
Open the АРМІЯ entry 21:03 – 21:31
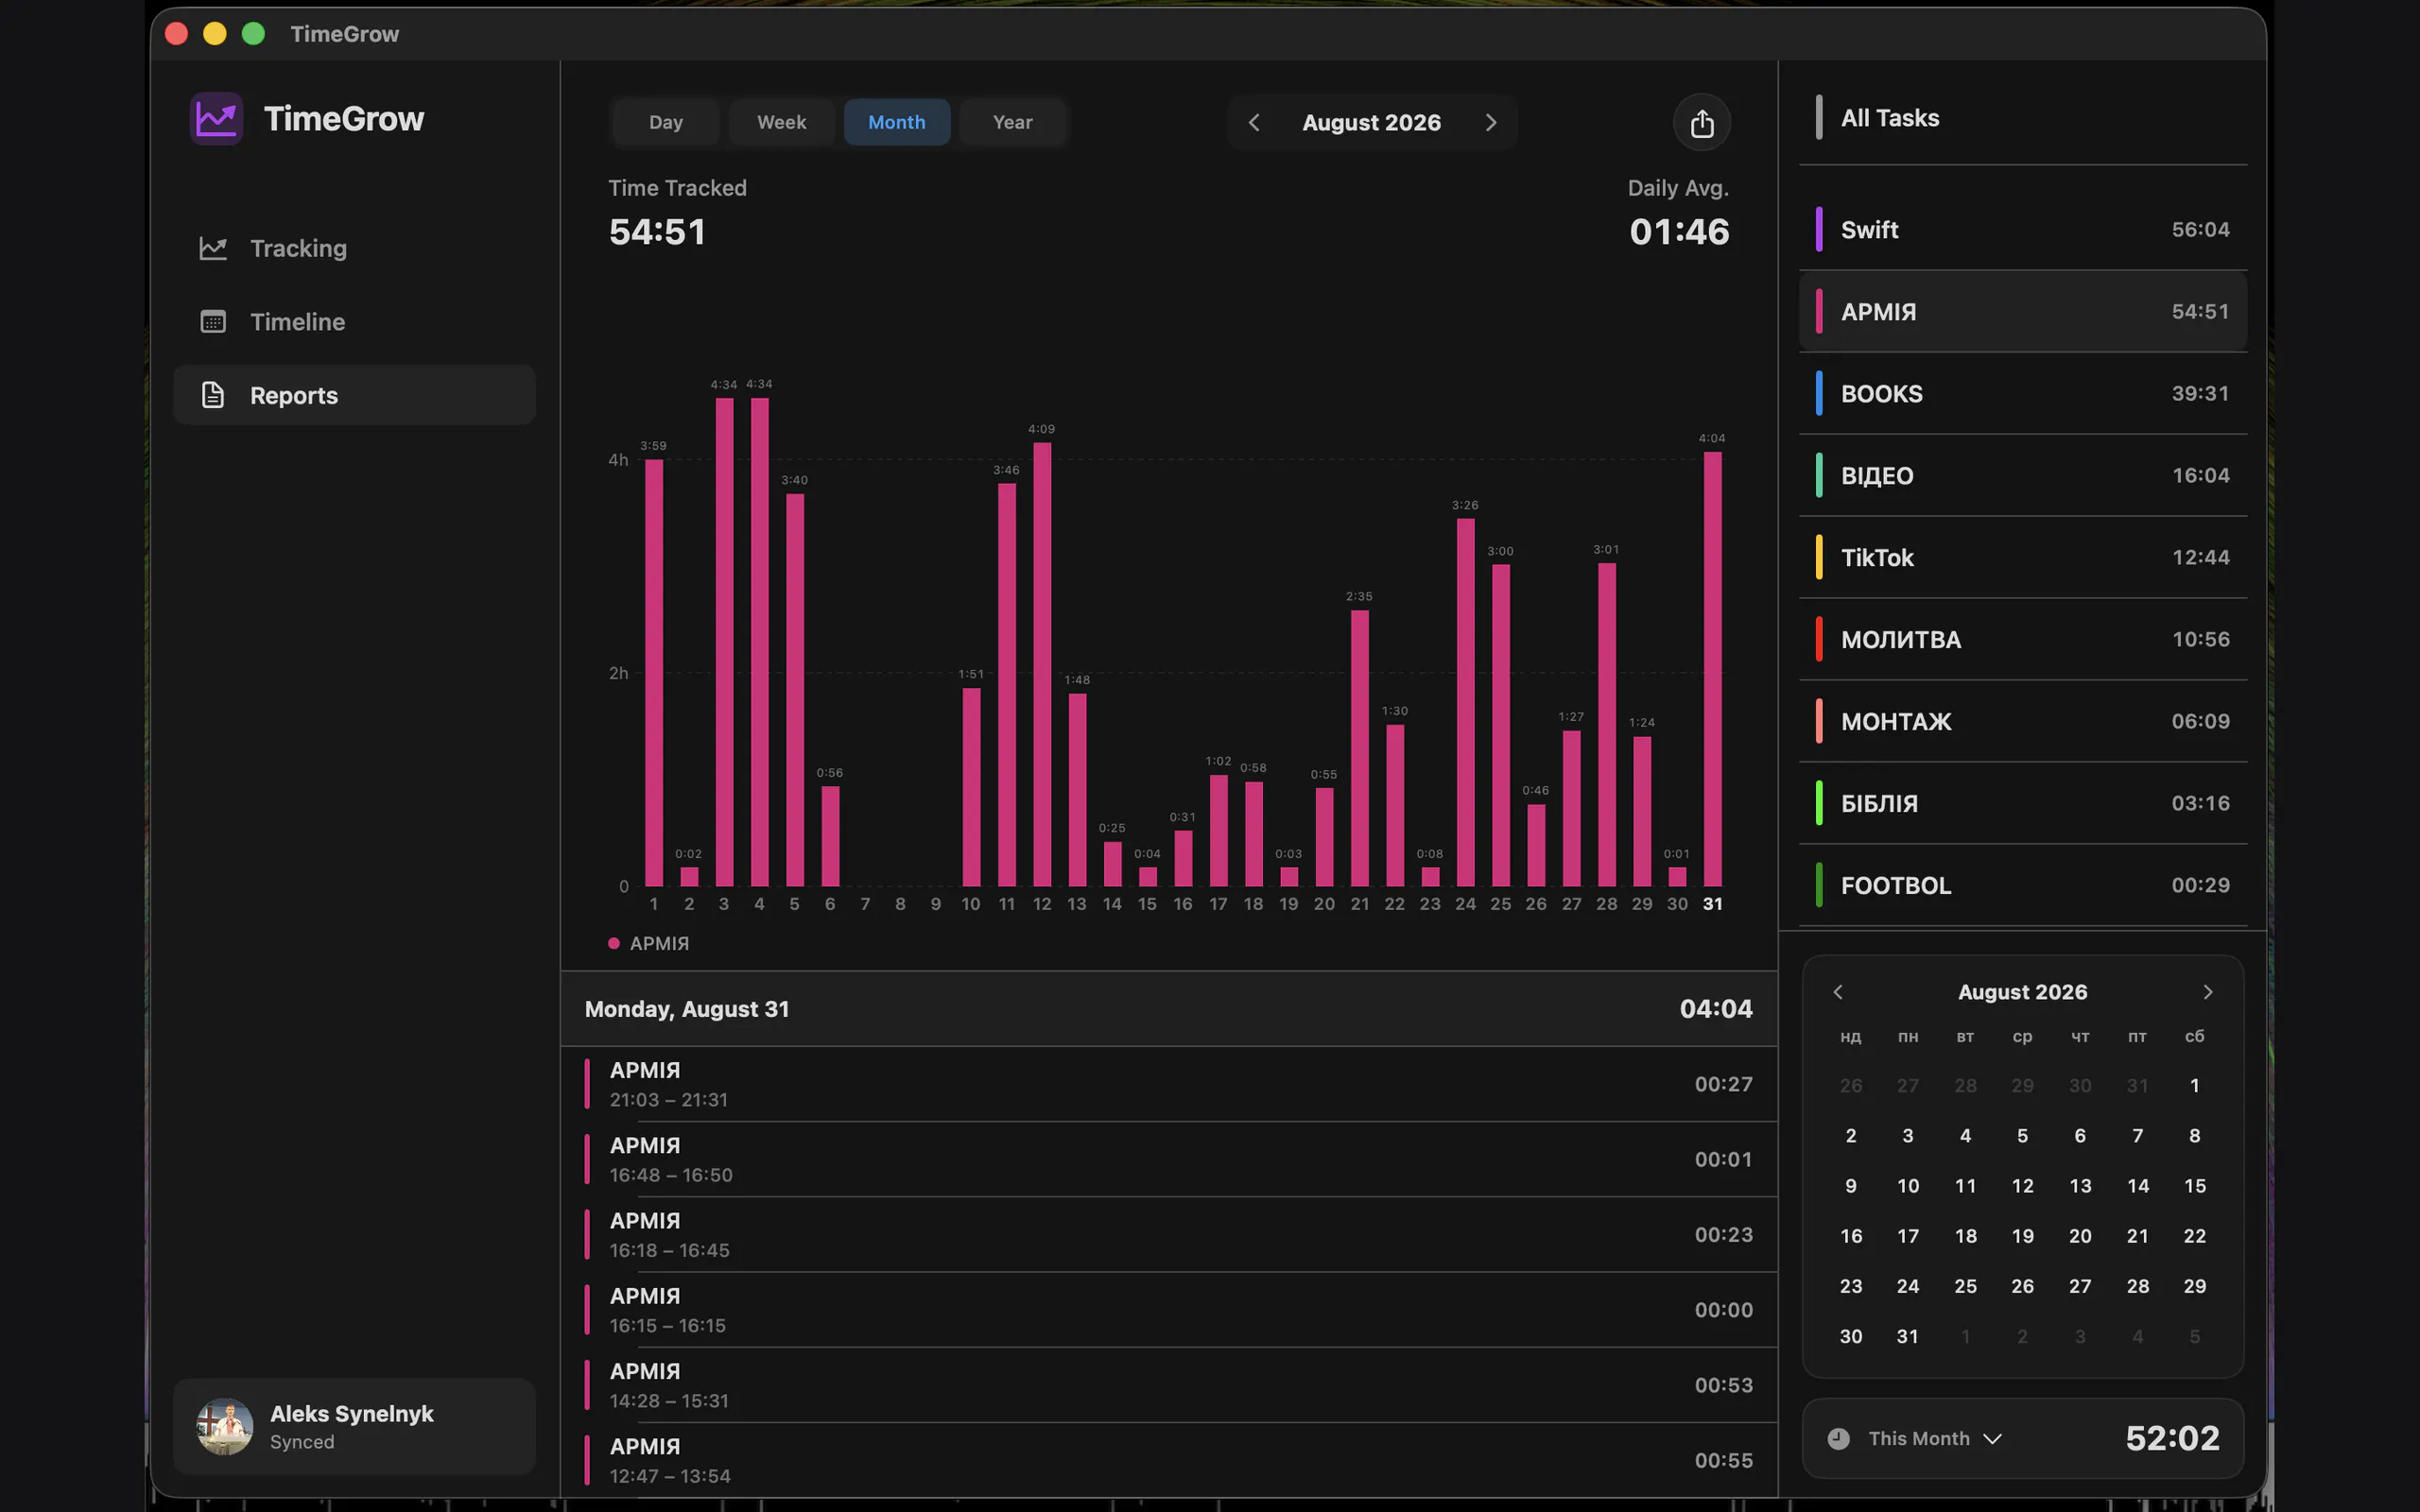click(1168, 1084)
